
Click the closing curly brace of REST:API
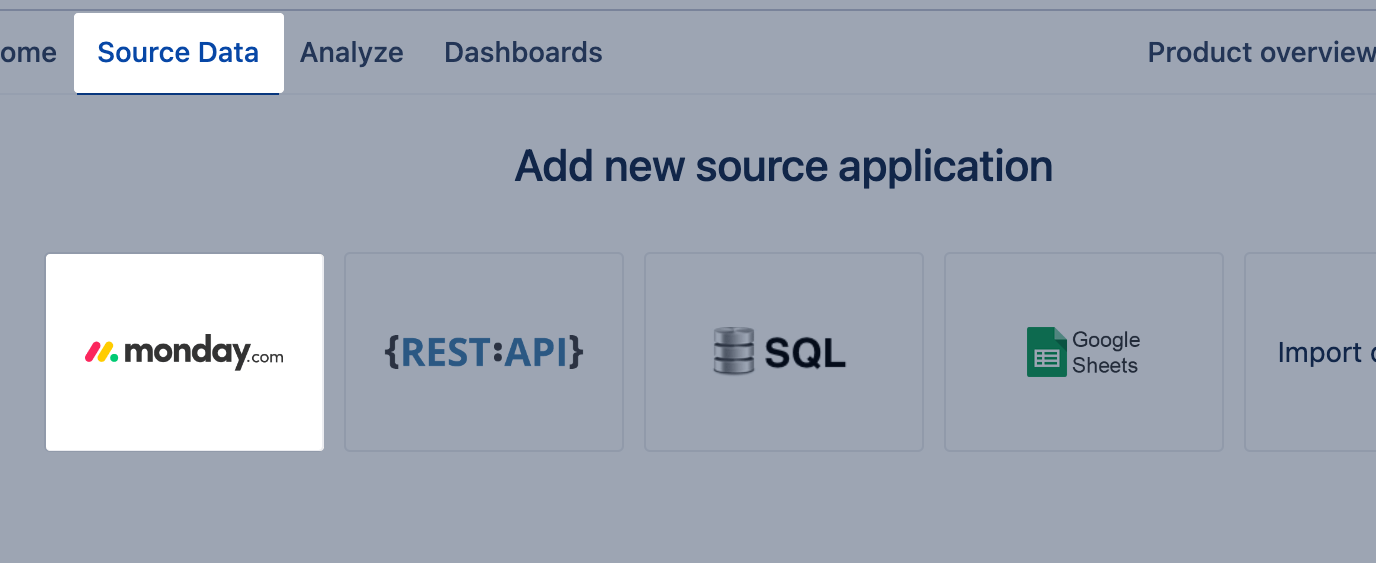576,352
